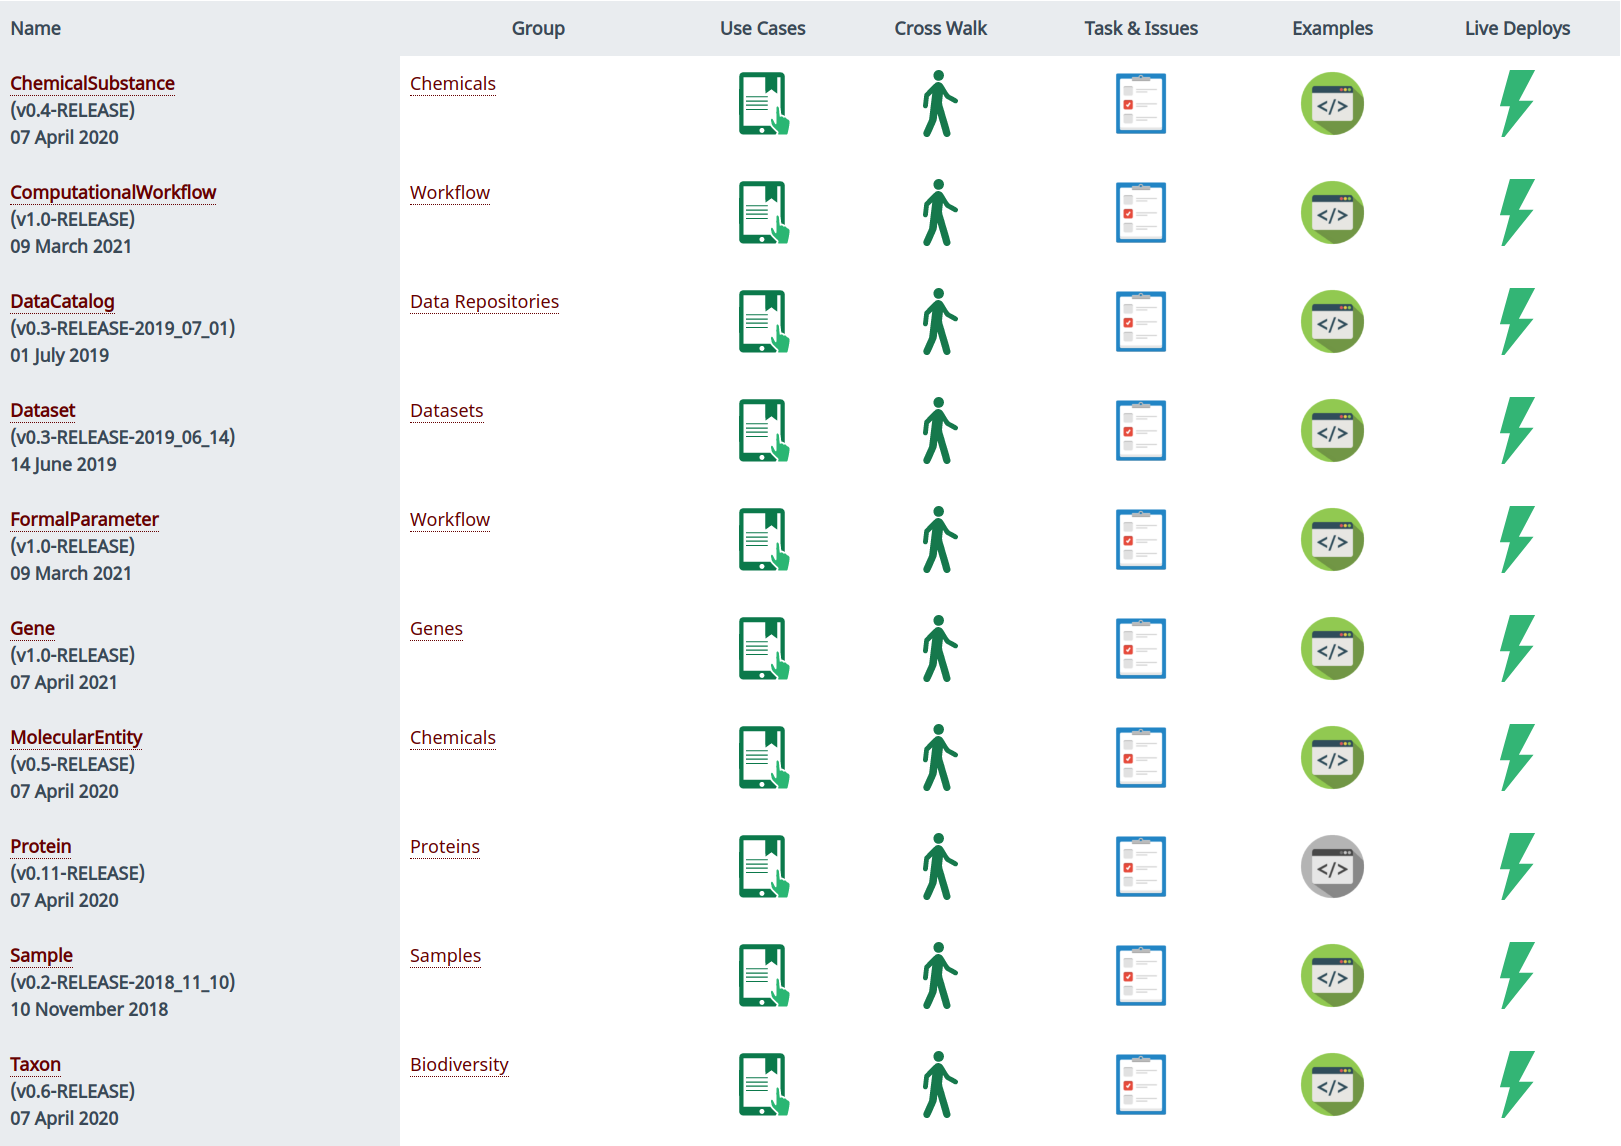Open Use Cases icon for MolecularEntity
Image resolution: width=1621 pixels, height=1146 pixels.
pos(764,757)
